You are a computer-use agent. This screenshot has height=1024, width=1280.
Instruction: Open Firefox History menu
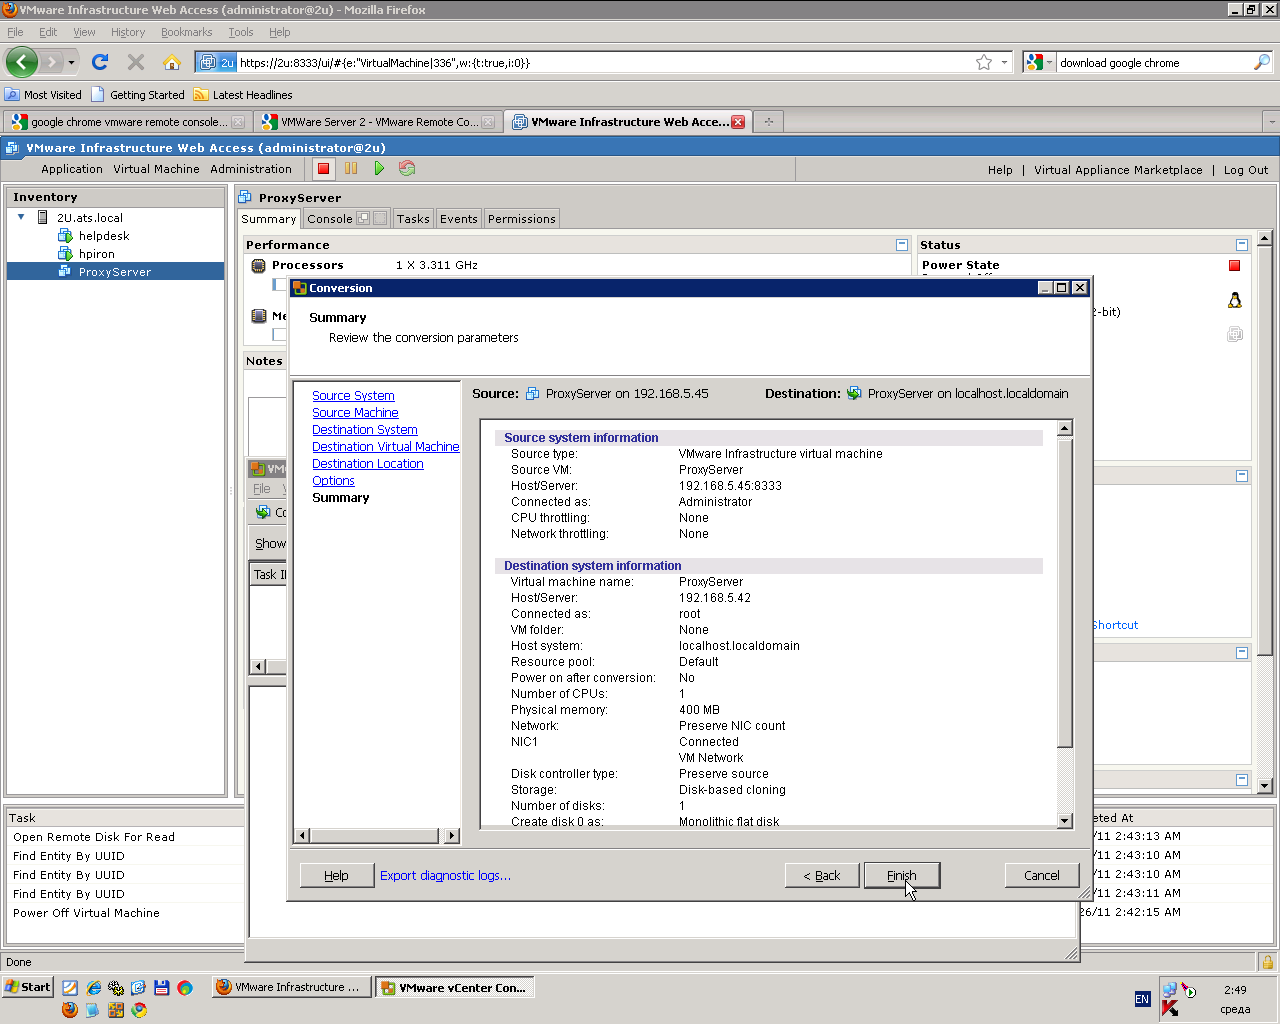coord(128,32)
